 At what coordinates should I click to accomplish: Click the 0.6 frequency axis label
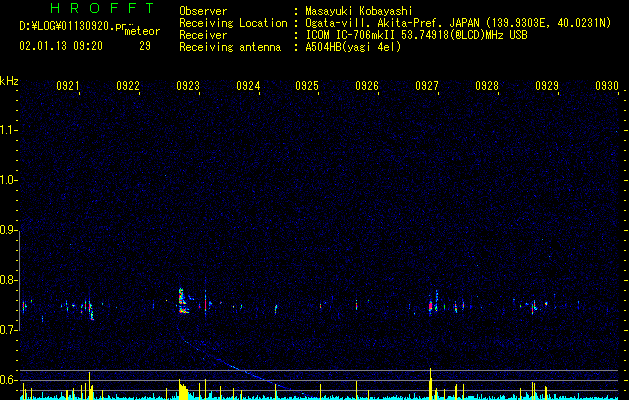[x=8, y=380]
